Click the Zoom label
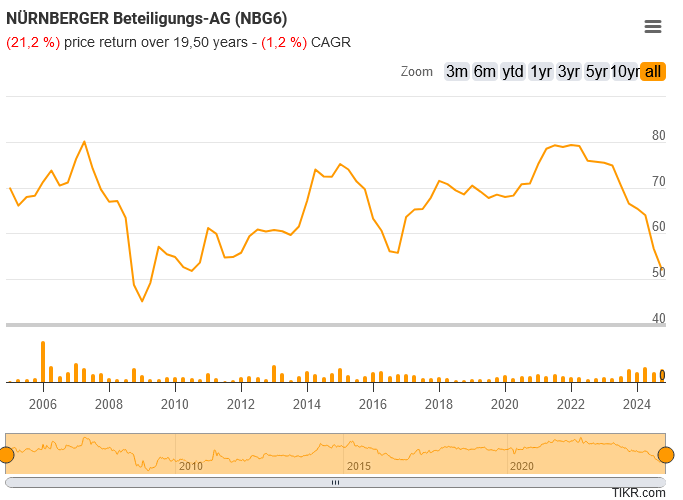The image size is (683, 500). tap(416, 71)
